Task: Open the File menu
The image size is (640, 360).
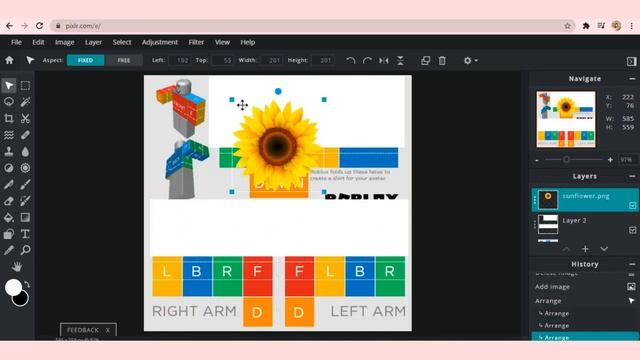Action: pos(16,42)
